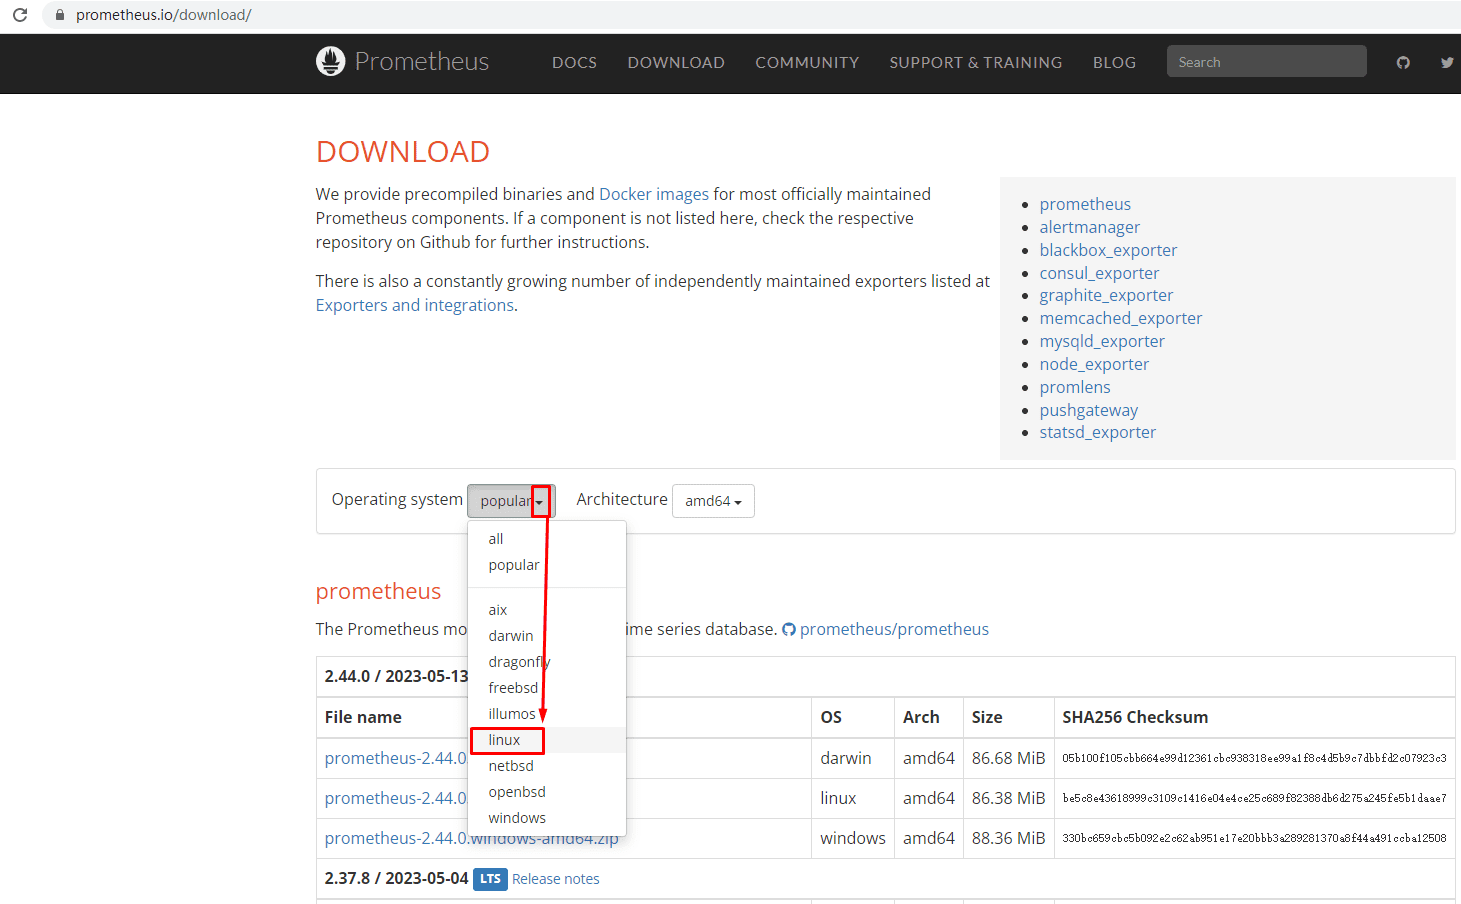
Task: Open the BLOG navigation item
Action: 1114,62
